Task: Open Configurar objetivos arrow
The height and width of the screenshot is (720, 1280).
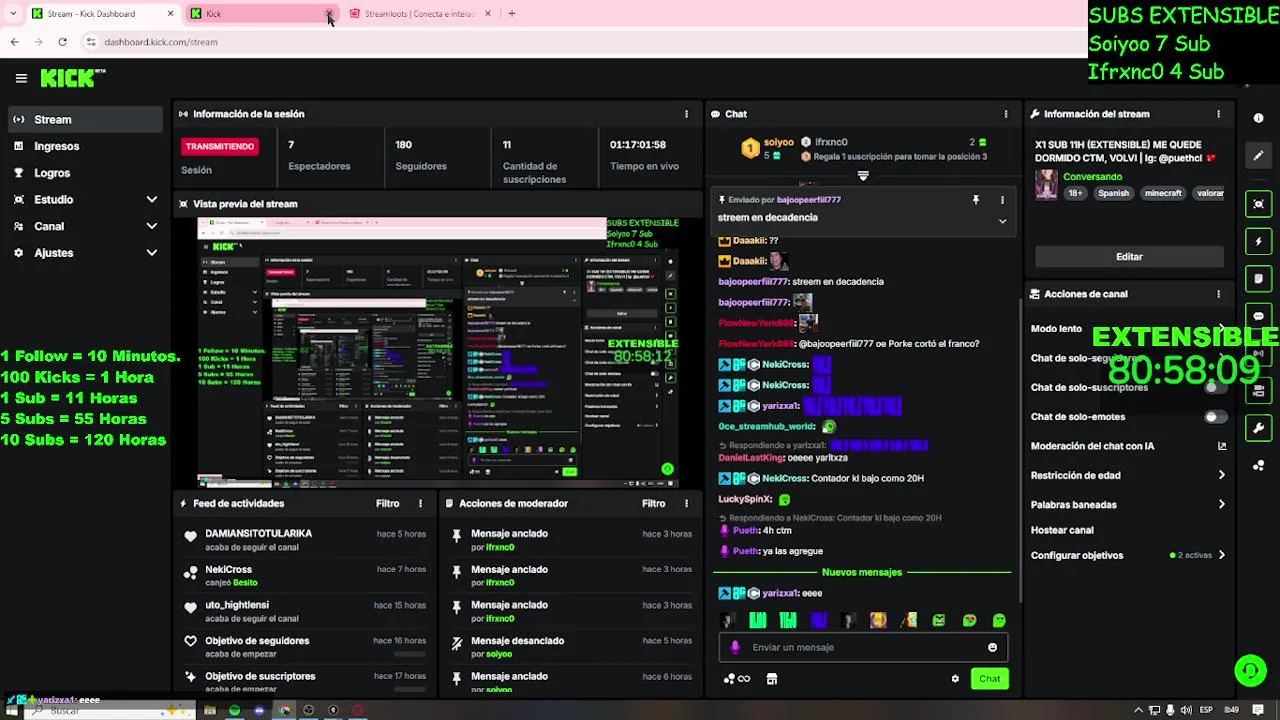Action: [1221, 555]
